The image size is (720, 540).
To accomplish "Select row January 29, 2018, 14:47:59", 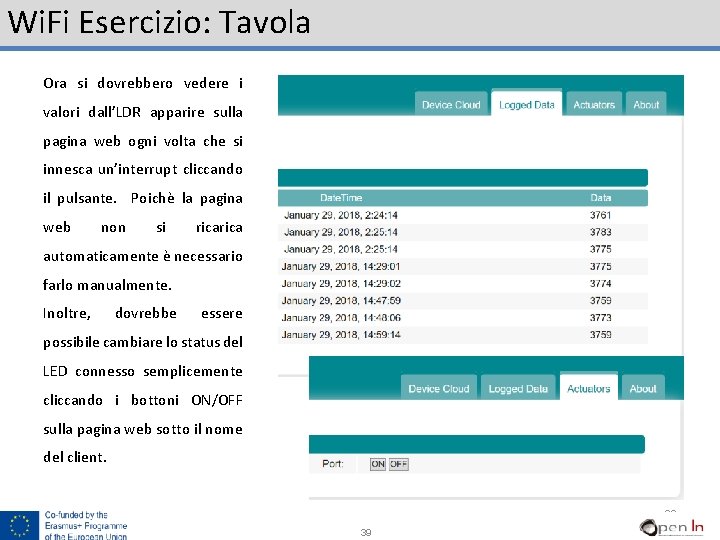I will [x=463, y=300].
